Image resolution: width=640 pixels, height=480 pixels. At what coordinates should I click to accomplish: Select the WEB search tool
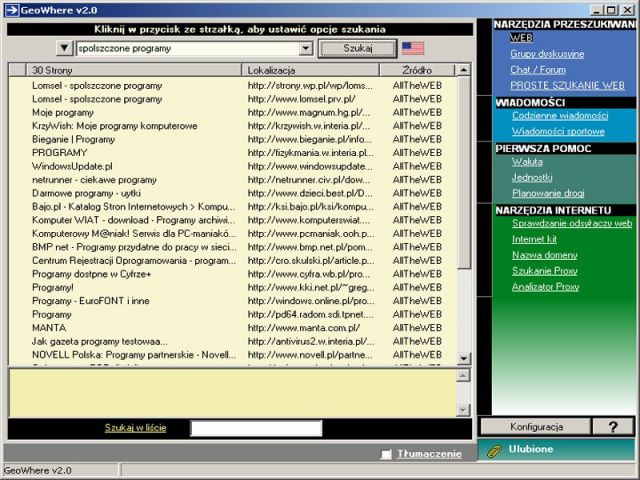pyautogui.click(x=521, y=38)
